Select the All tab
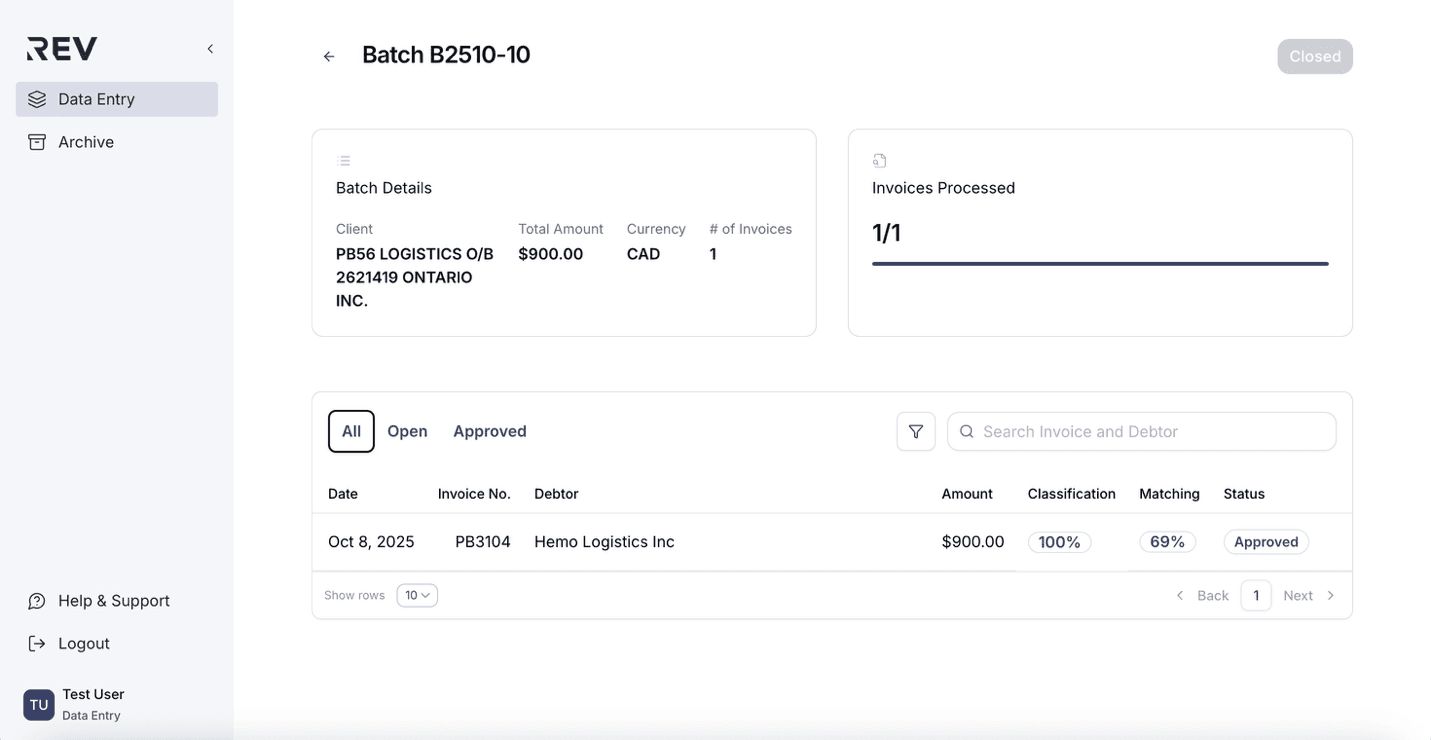The width and height of the screenshot is (1431, 740). 351,432
